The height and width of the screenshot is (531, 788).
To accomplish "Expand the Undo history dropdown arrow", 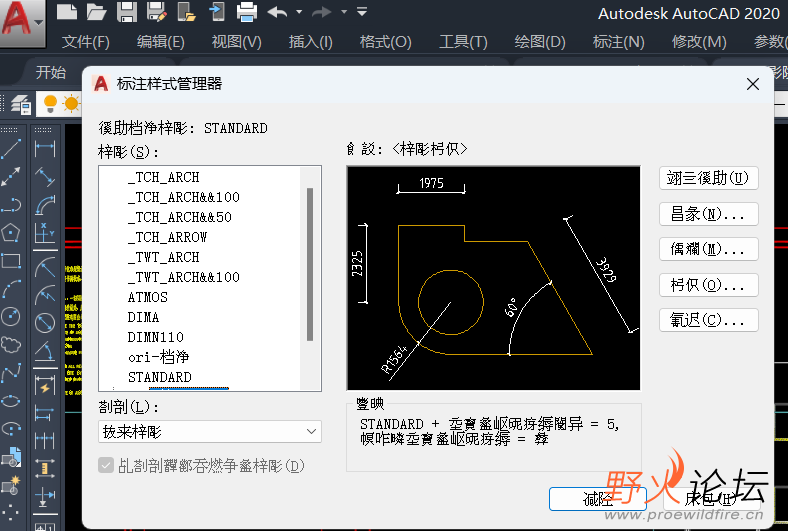I will [300, 12].
